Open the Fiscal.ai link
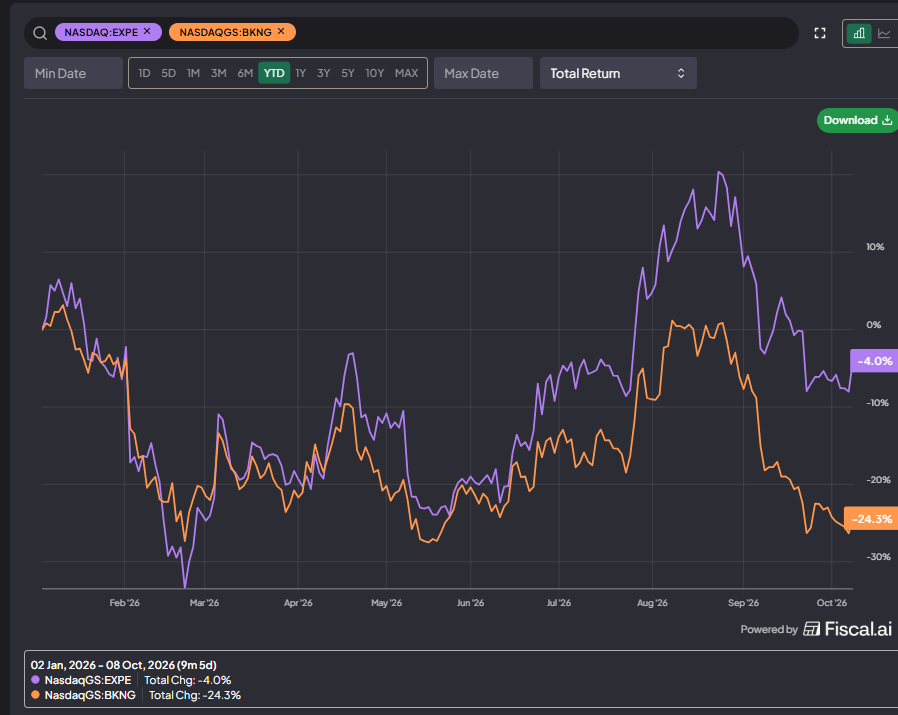 point(848,629)
